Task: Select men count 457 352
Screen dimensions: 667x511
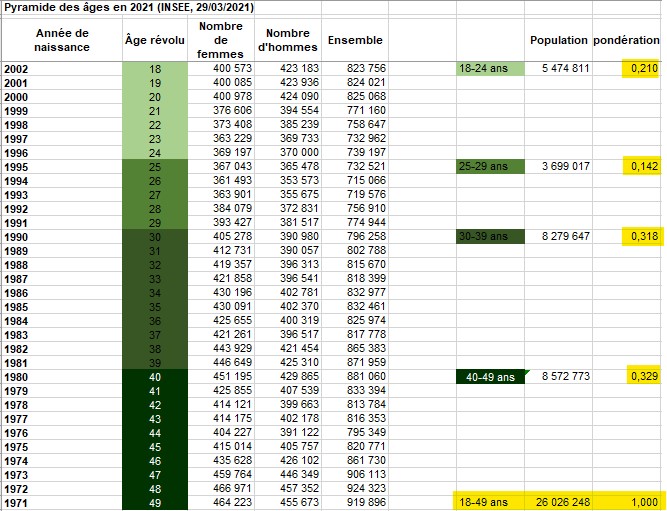Action: [288, 488]
